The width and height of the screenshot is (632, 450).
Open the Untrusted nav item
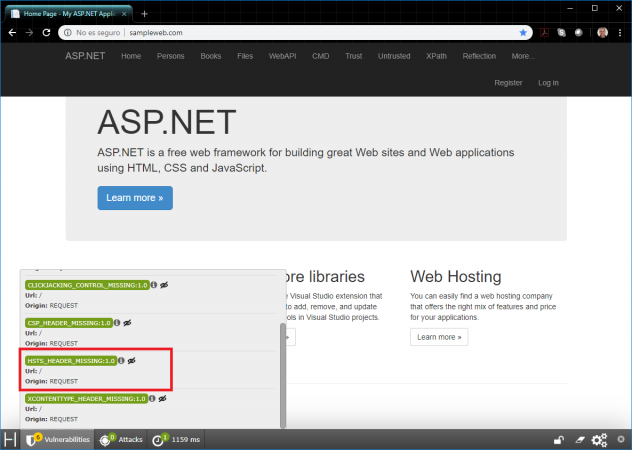click(394, 56)
